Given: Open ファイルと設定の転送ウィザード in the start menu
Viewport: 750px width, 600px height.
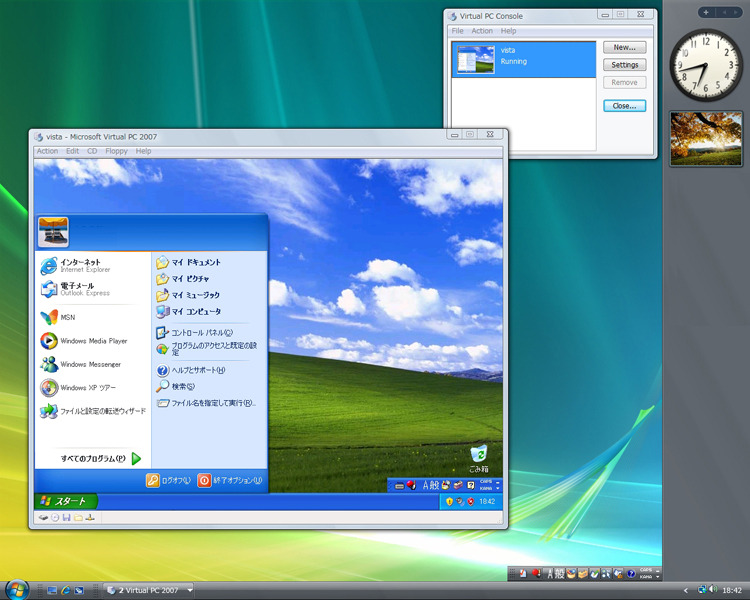Looking at the screenshot, I should tap(93, 411).
